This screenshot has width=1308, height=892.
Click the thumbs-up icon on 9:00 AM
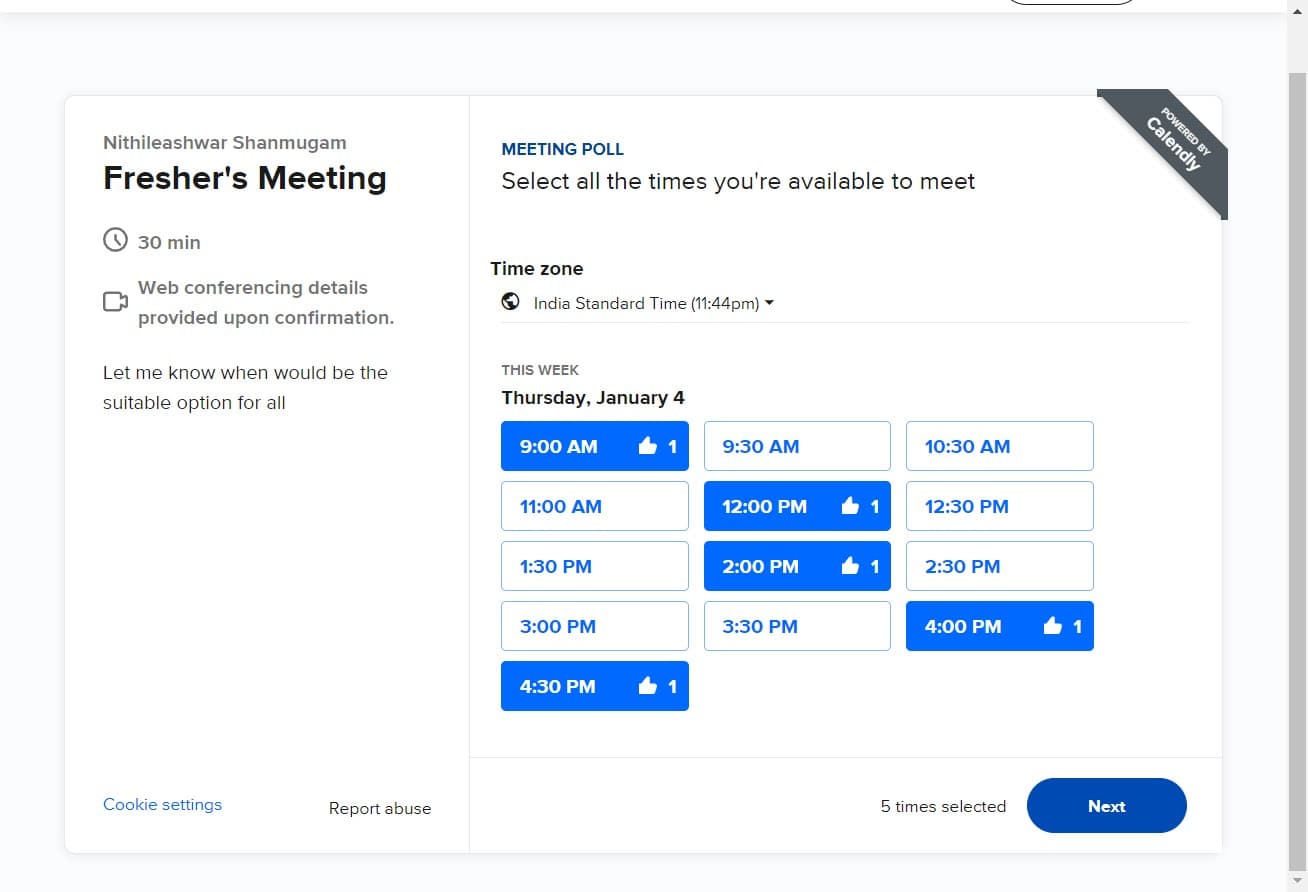click(x=648, y=446)
